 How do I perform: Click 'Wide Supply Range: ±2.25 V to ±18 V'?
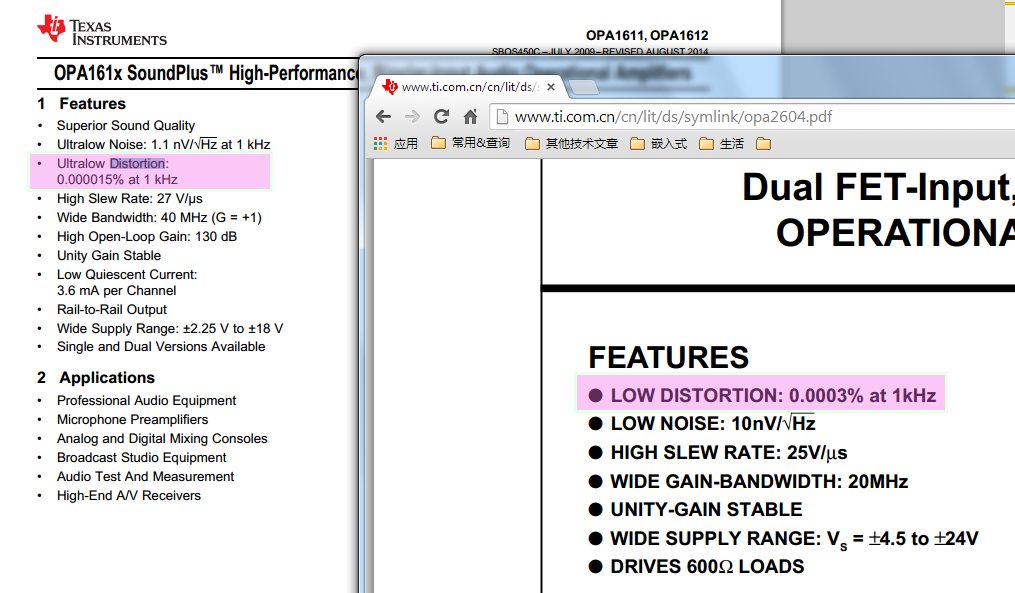coord(170,329)
